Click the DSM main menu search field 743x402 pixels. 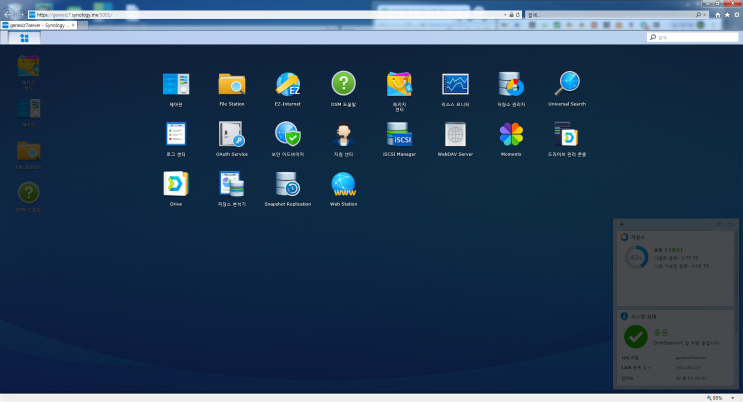[692, 37]
